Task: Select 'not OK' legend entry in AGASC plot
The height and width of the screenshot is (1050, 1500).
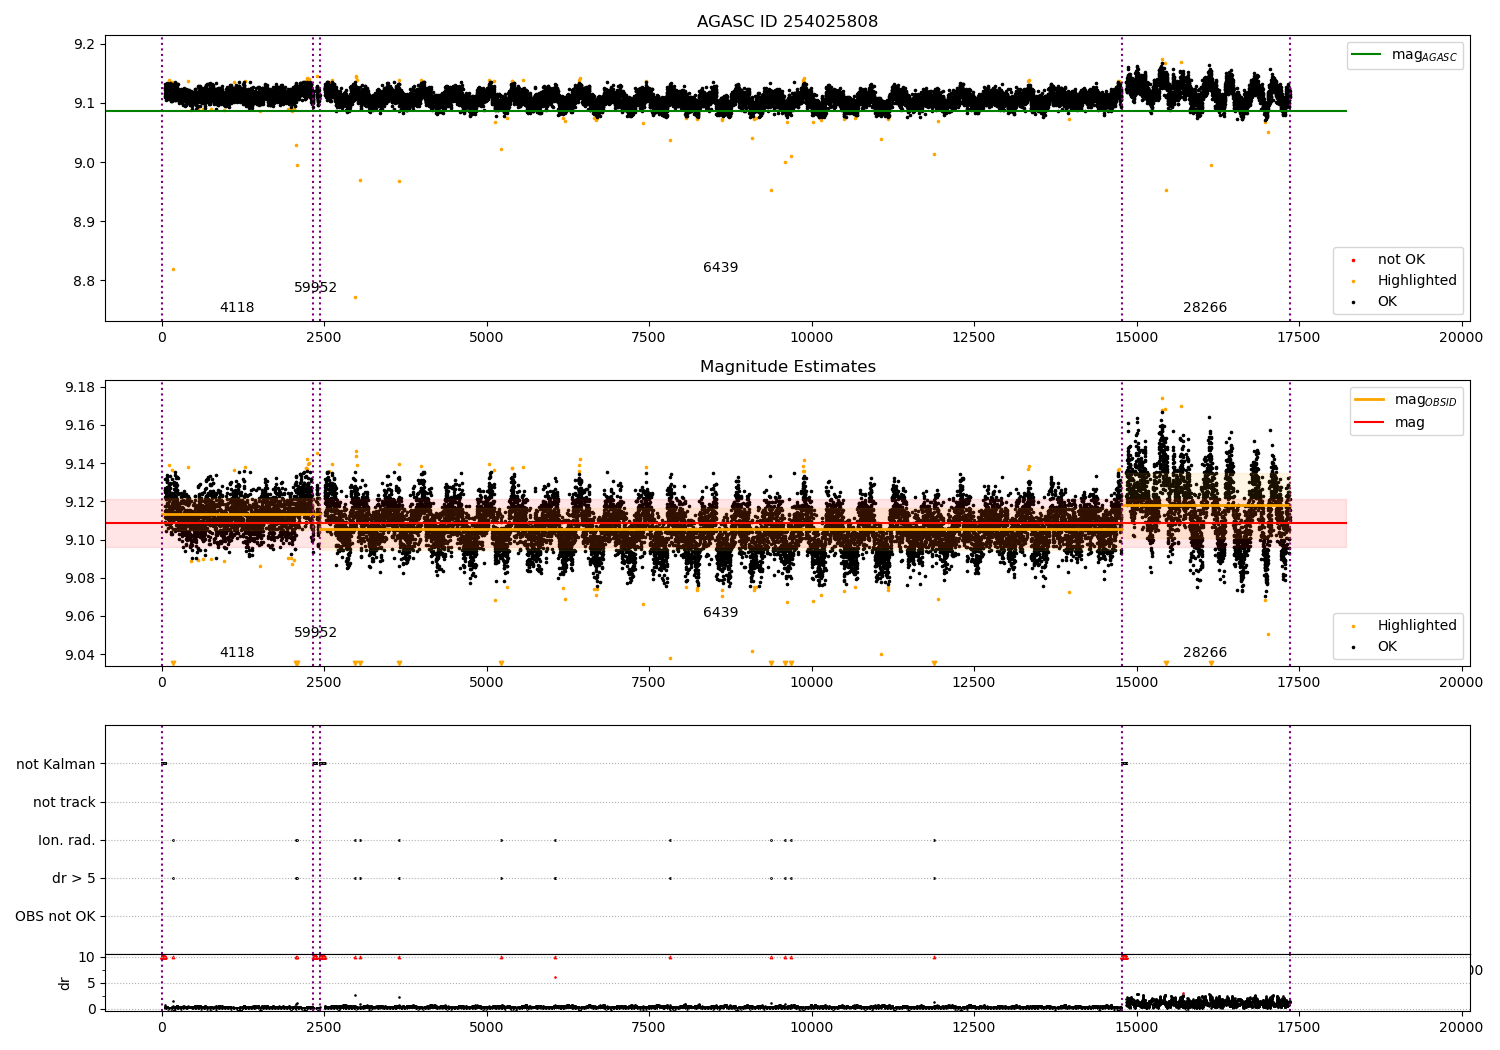Action: [1401, 260]
